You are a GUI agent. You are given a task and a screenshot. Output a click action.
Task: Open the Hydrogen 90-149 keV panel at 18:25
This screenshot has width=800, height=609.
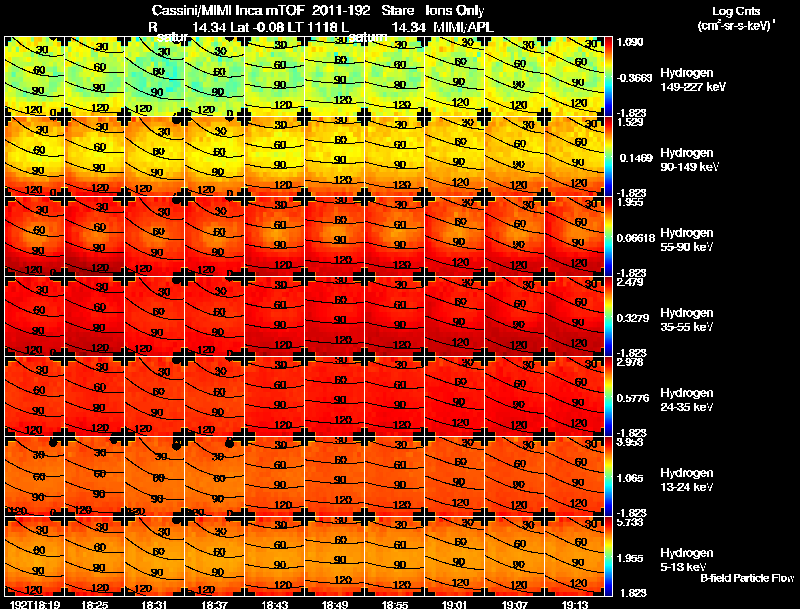click(94, 156)
